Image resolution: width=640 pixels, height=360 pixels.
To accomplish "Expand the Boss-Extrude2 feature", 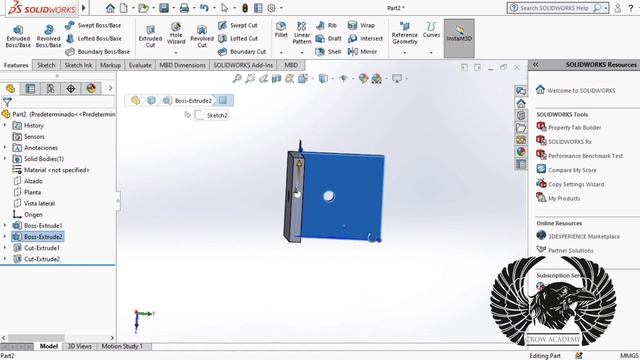I will pos(5,236).
